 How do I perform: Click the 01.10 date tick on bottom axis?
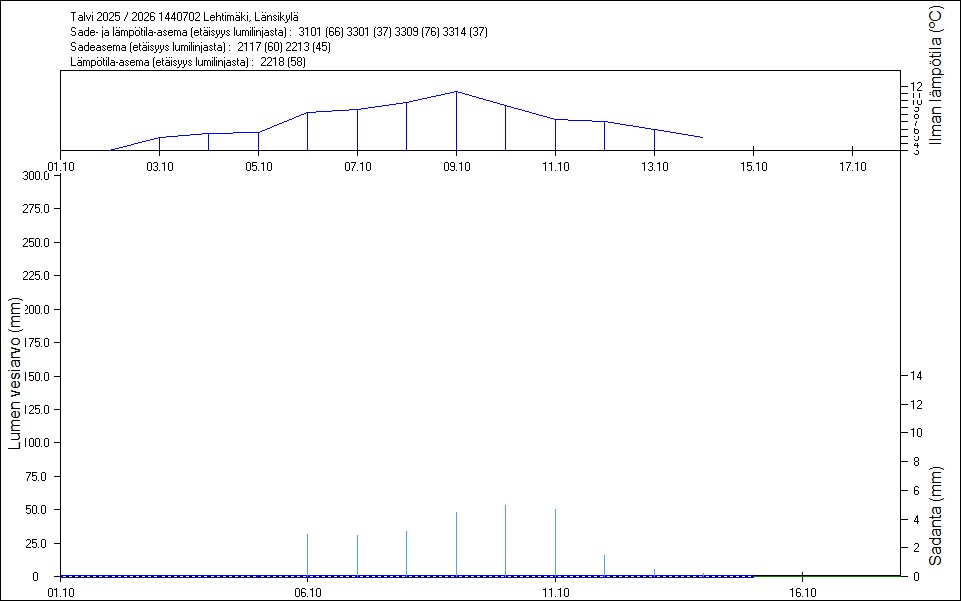click(60, 592)
